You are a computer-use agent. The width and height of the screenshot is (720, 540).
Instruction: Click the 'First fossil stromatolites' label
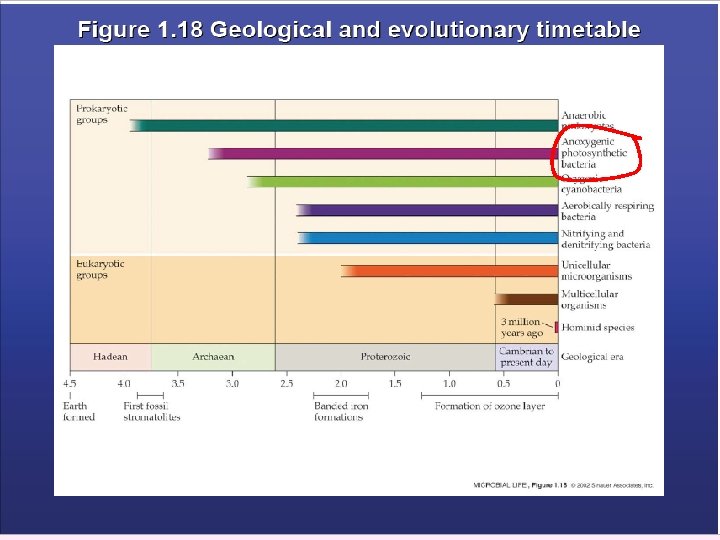pyautogui.click(x=152, y=411)
